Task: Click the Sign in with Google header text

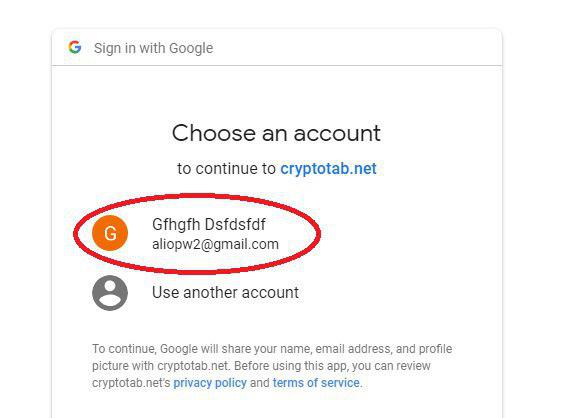Action: pos(153,48)
